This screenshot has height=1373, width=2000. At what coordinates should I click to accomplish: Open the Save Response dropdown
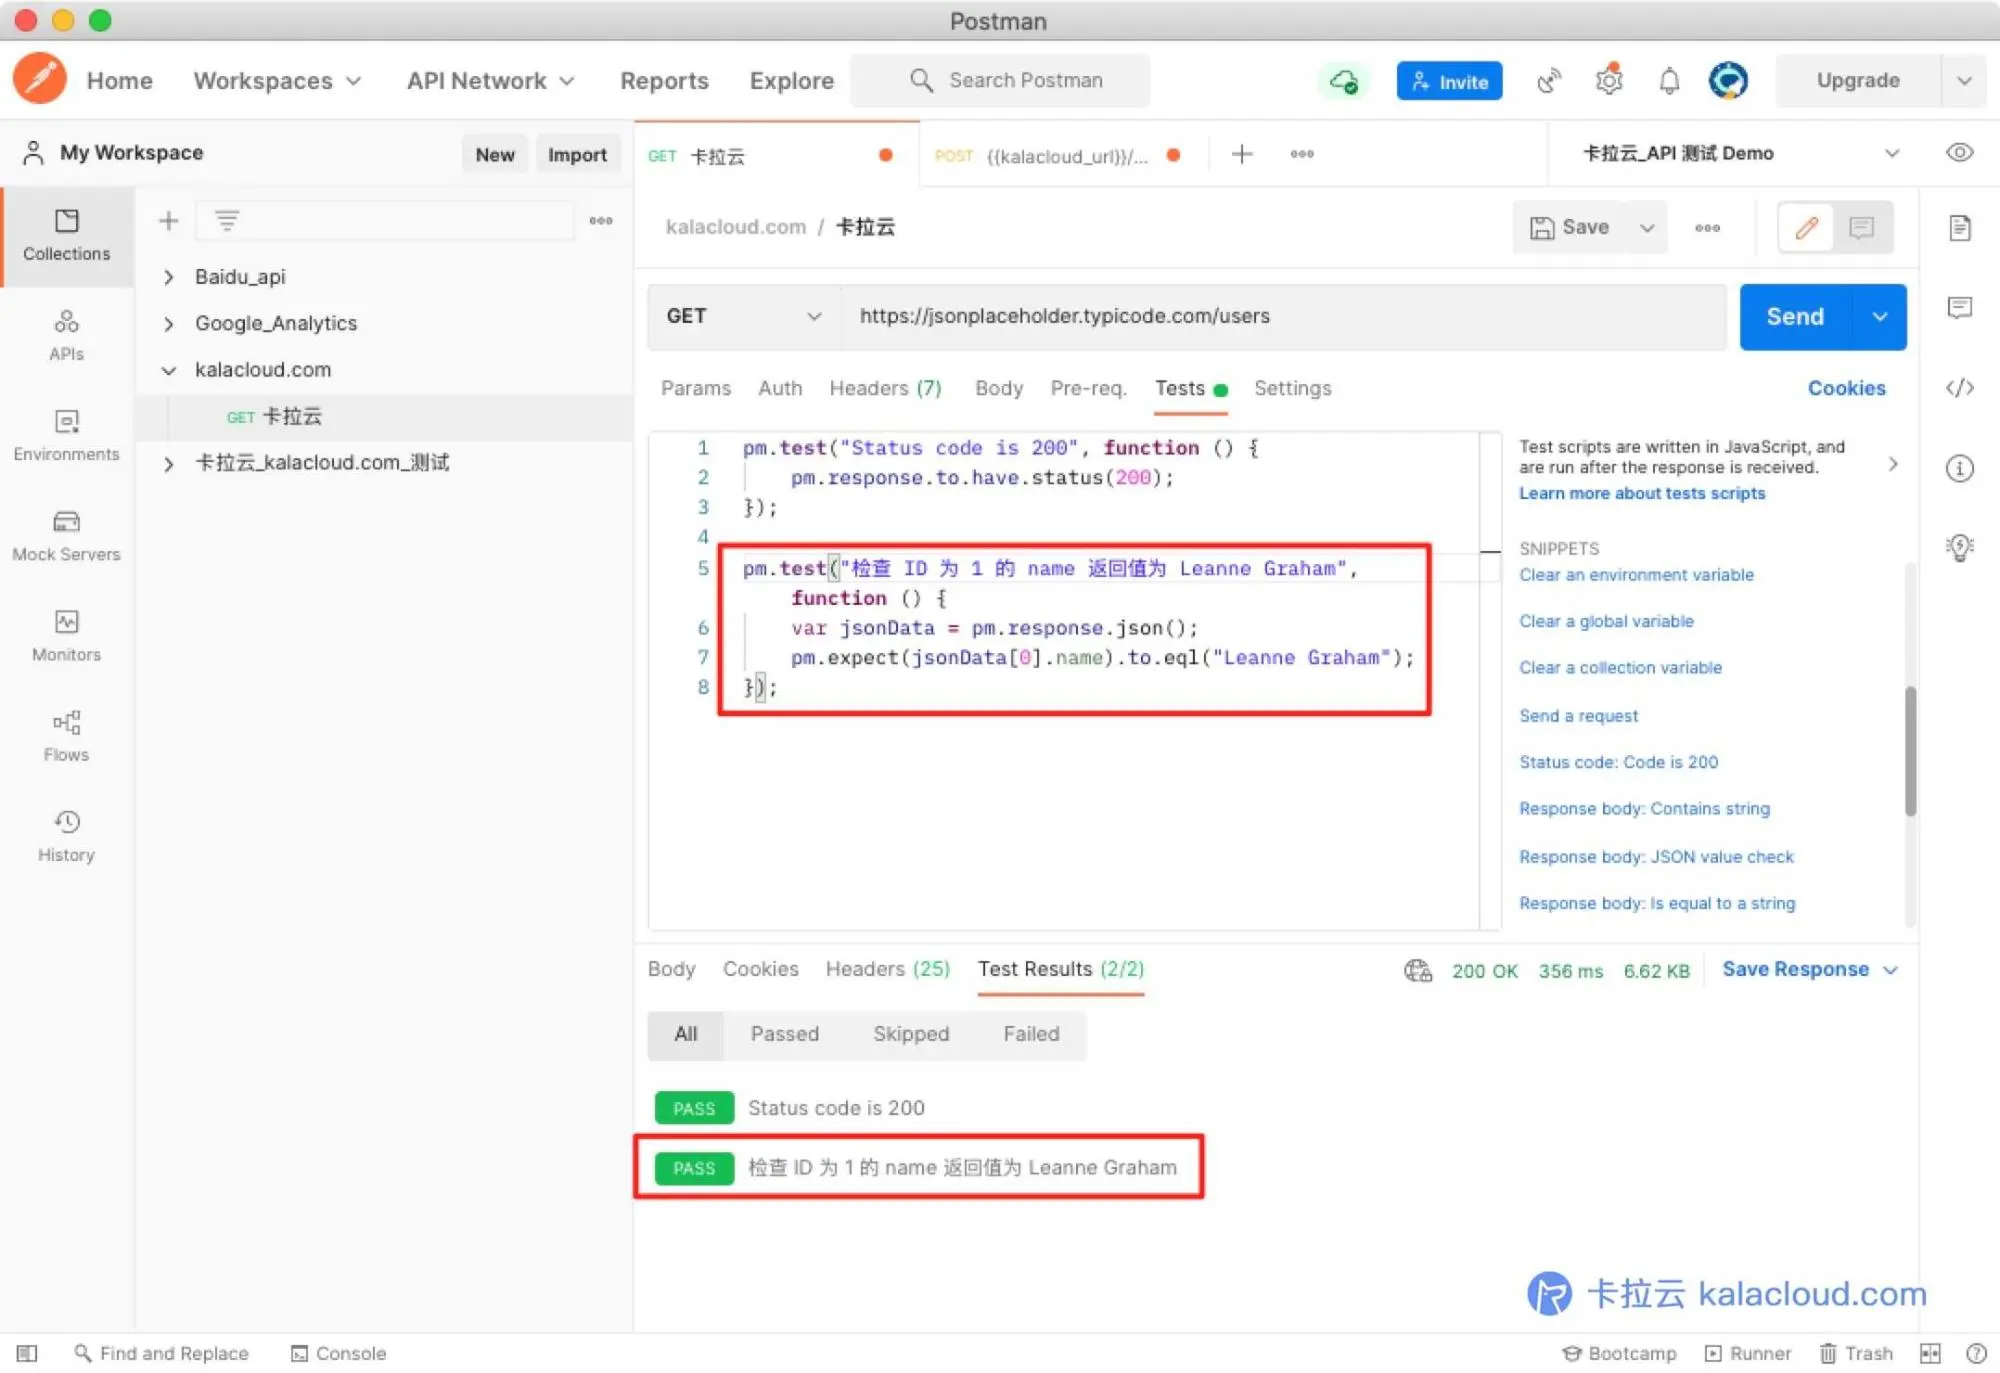(1810, 969)
